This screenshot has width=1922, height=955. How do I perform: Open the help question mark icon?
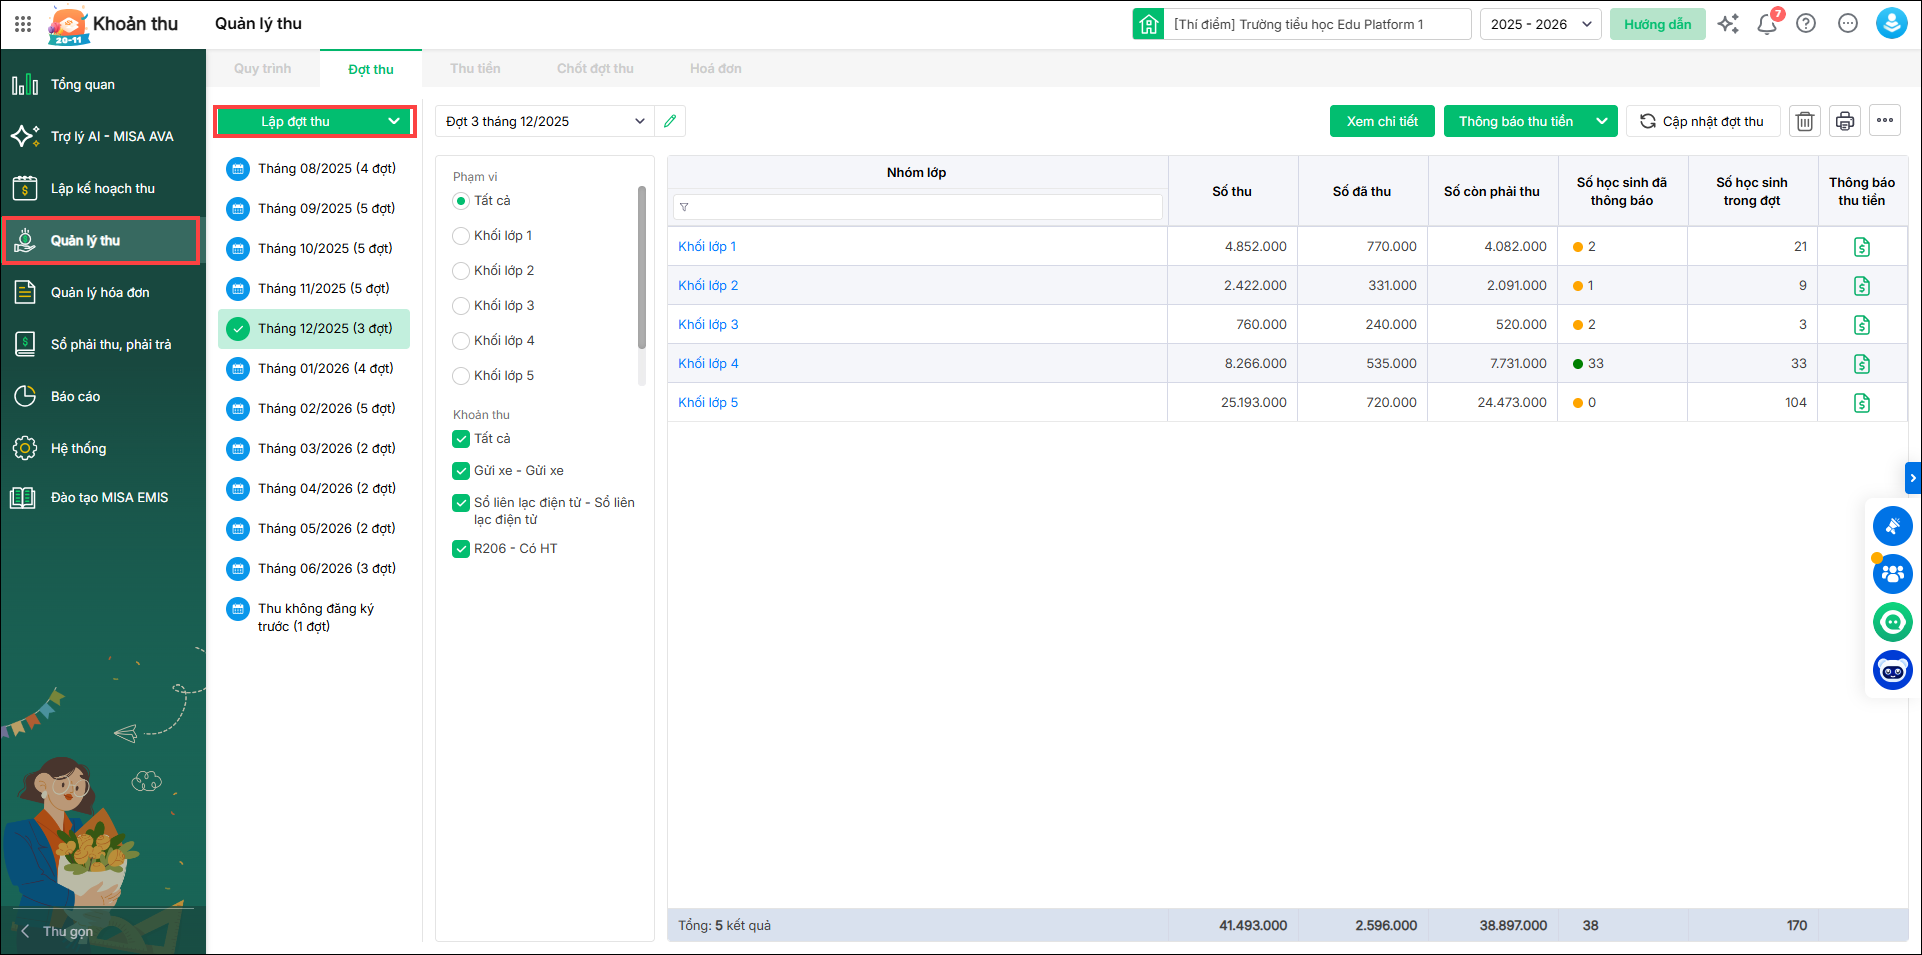tap(1805, 24)
